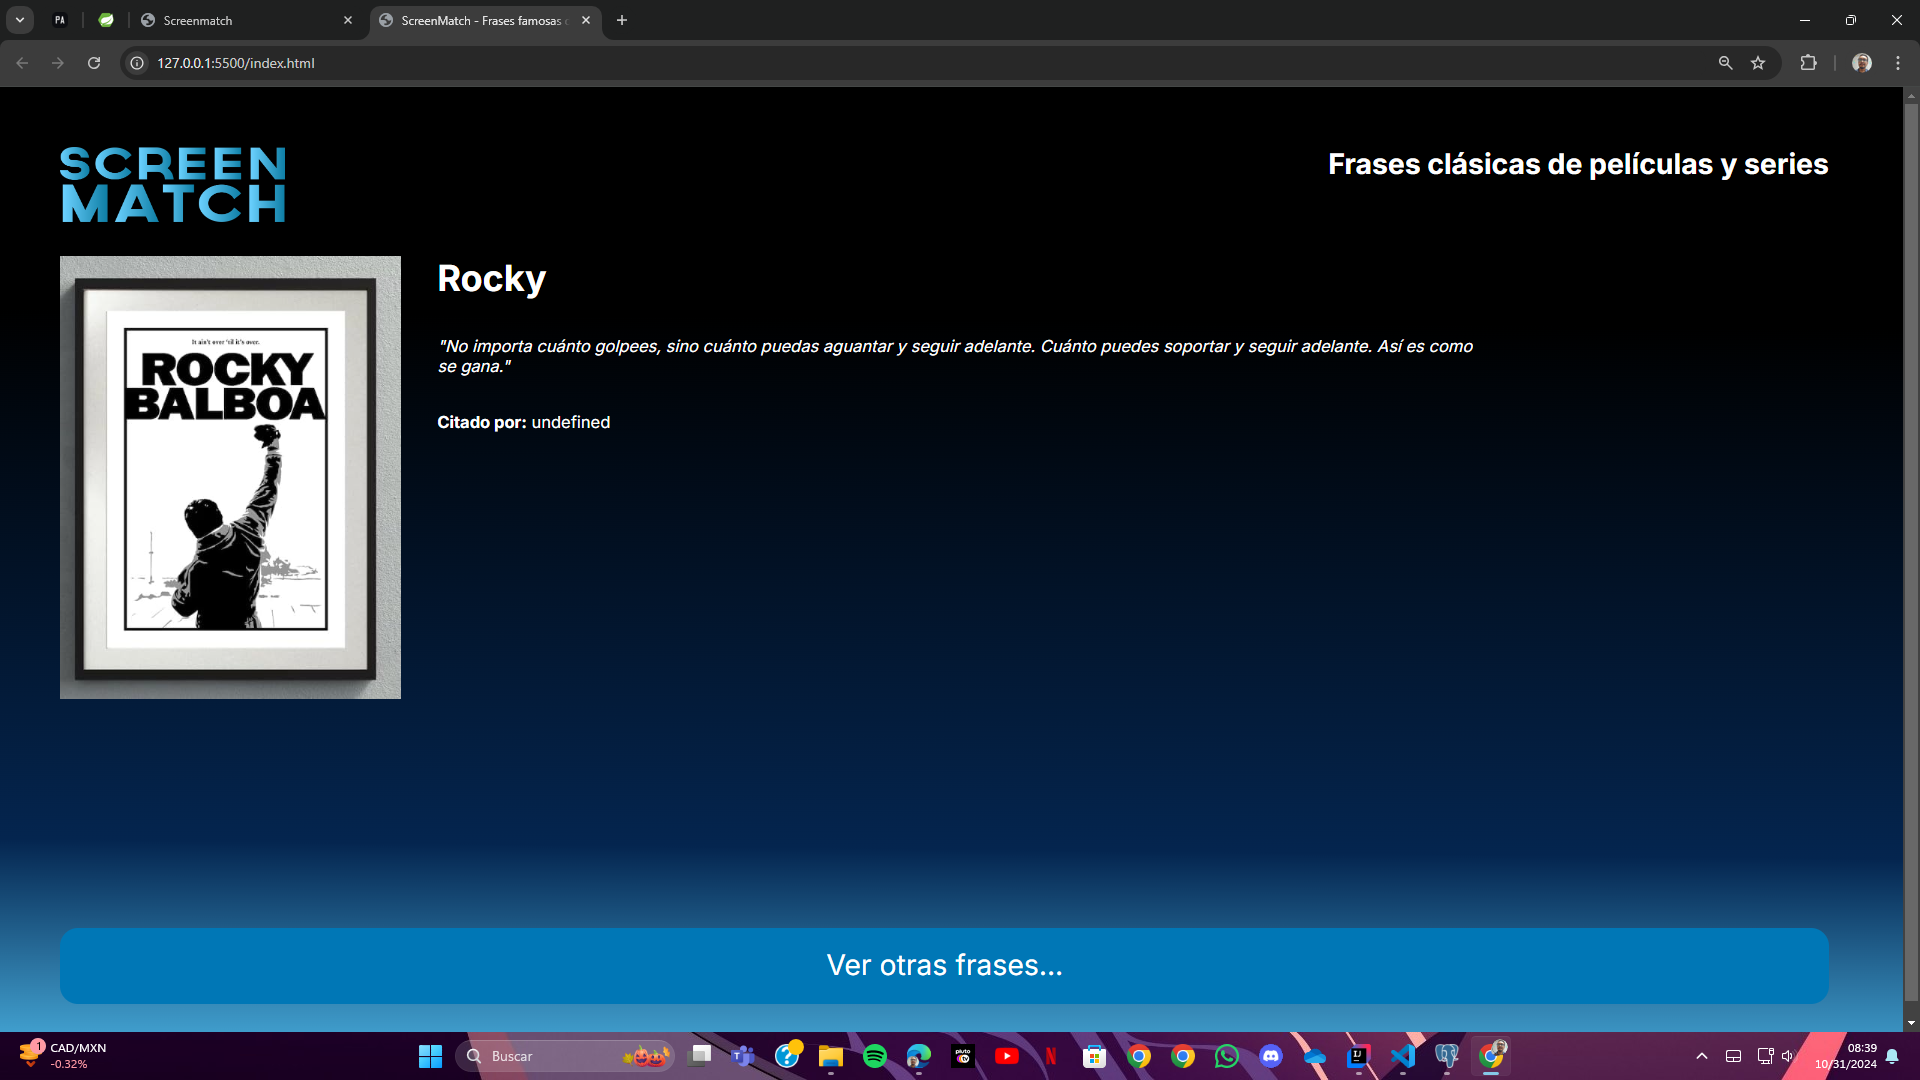Open Netflix from taskbar

[x=1051, y=1056]
